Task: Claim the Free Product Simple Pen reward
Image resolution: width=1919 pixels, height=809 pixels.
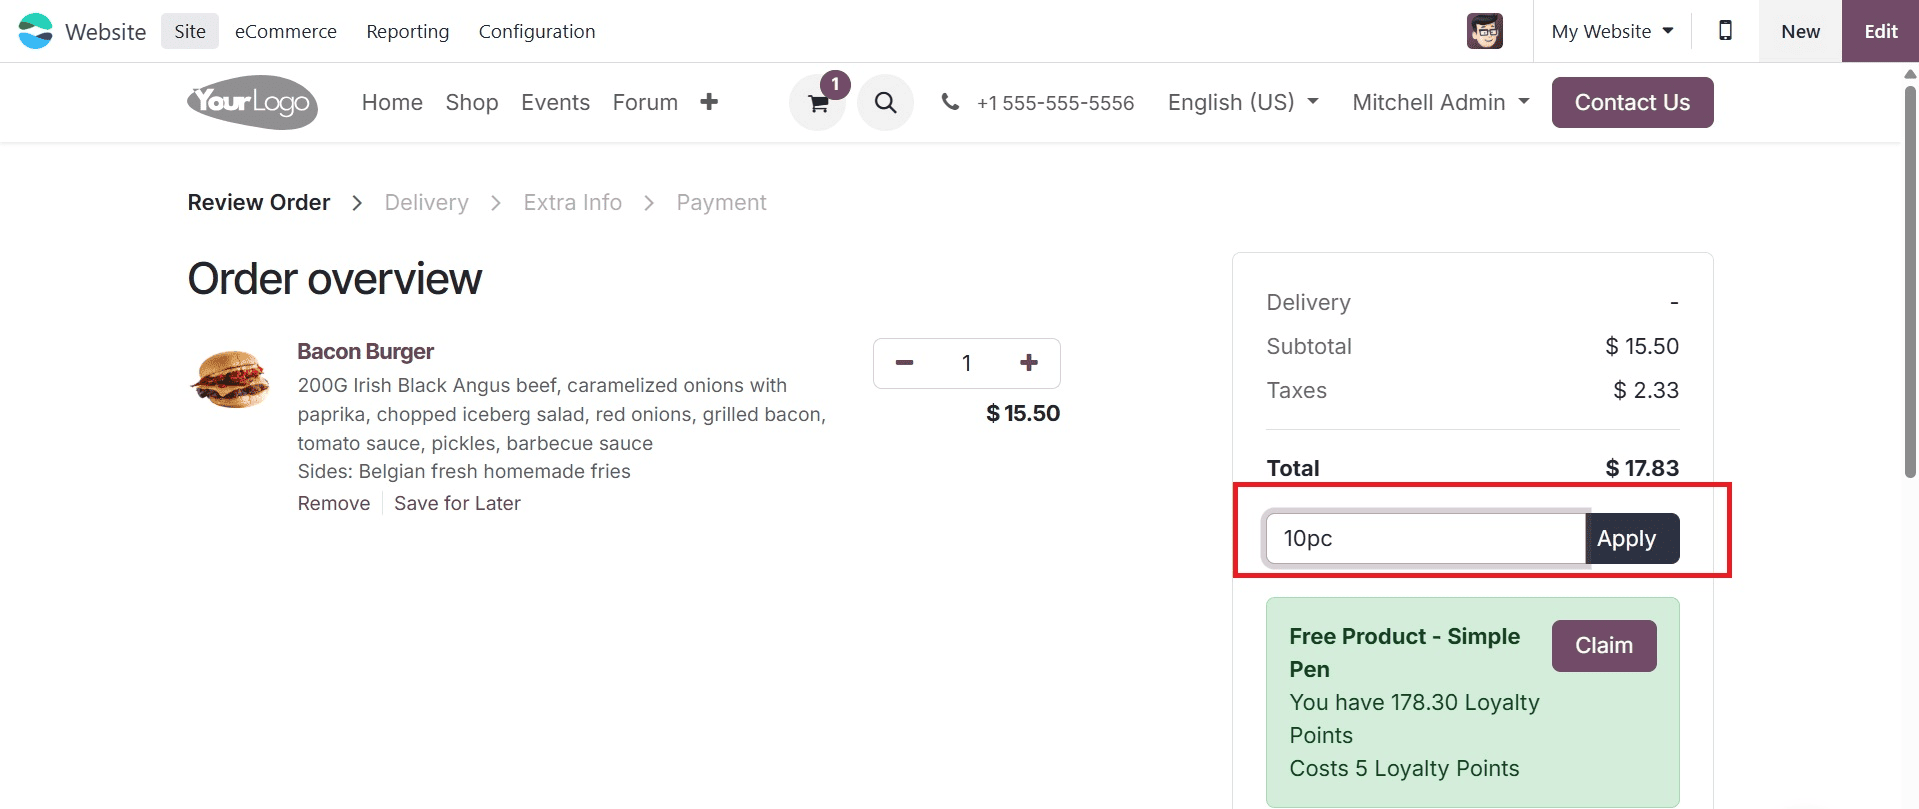Action: click(x=1603, y=645)
